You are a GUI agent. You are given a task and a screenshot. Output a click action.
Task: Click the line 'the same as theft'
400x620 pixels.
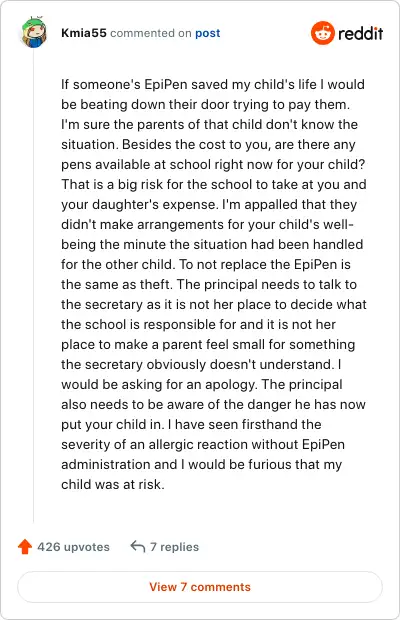209,284
